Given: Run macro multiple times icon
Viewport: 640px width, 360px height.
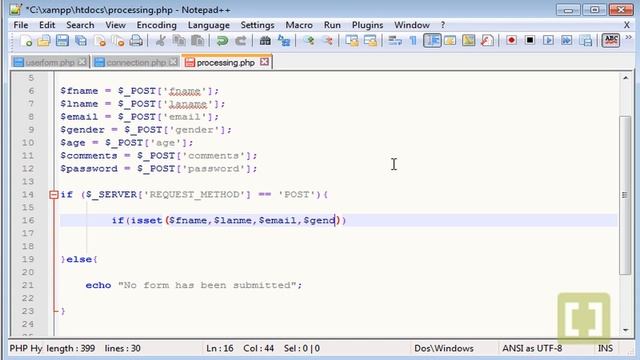Looking at the screenshot, I should (x=567, y=41).
